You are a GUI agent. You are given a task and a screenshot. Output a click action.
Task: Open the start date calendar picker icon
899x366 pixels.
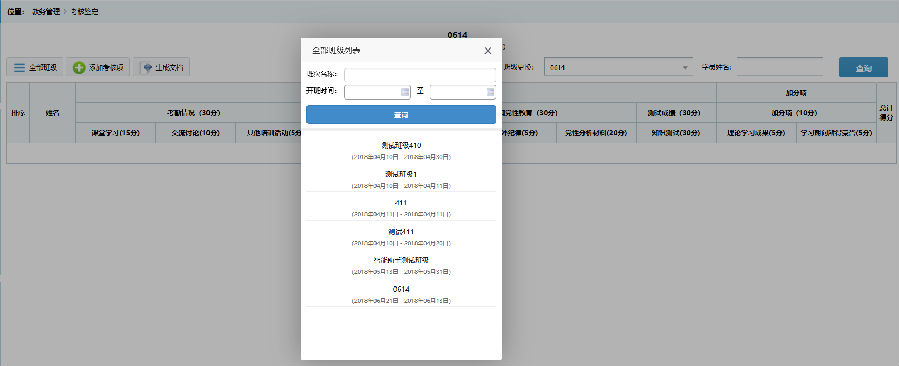click(404, 92)
